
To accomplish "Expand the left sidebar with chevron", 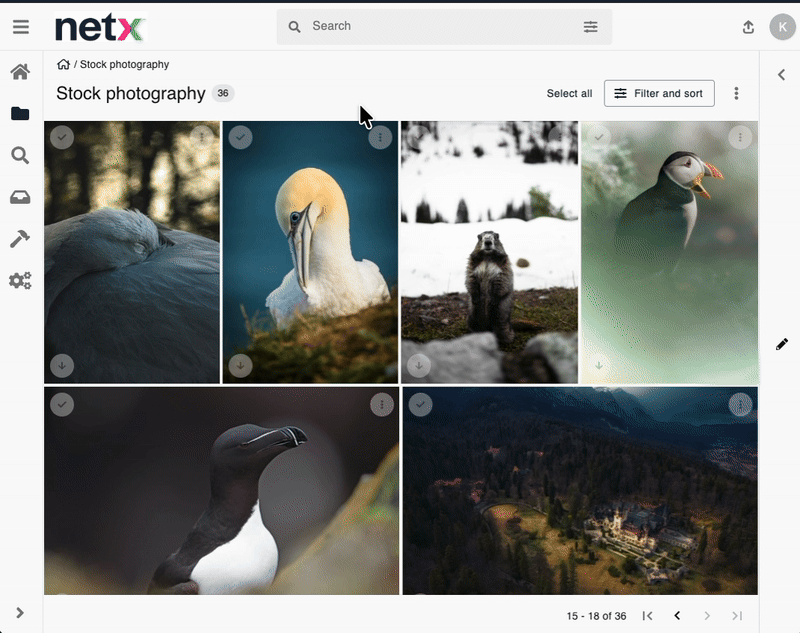I will pyautogui.click(x=20, y=613).
